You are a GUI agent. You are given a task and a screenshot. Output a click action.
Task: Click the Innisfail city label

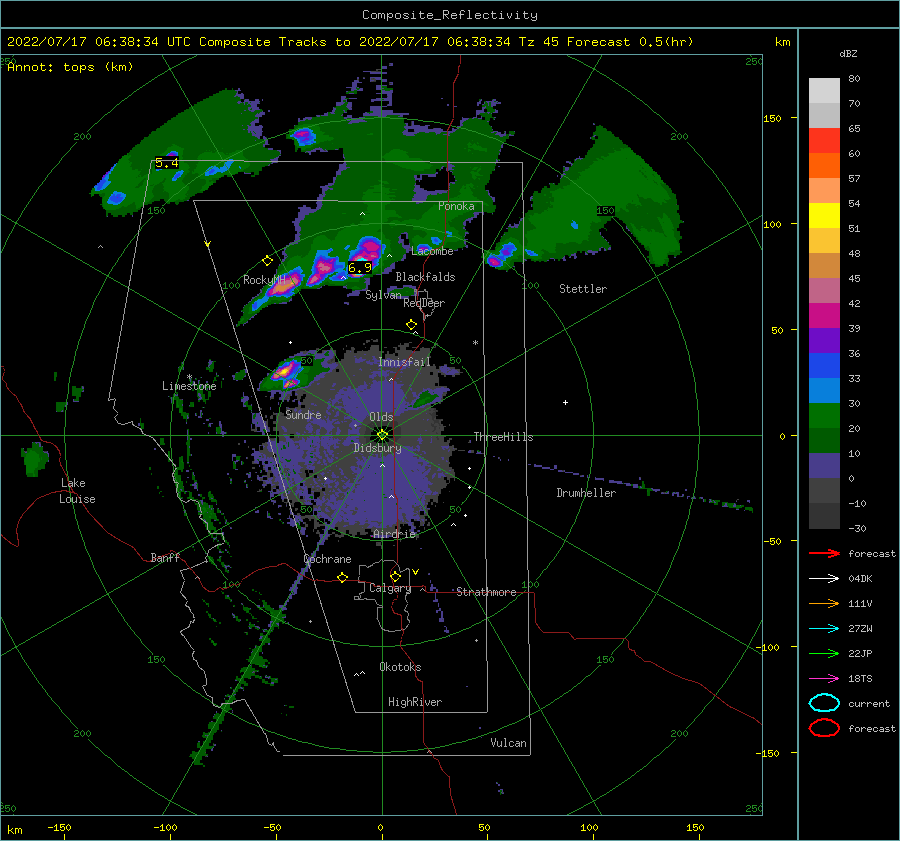point(404,362)
